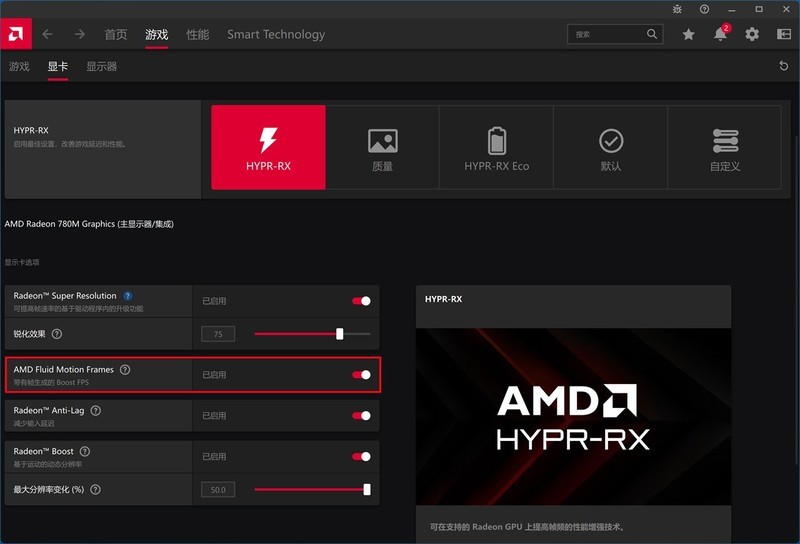Viewport: 800px width, 544px height.
Task: Click the 显示卡选项 section heading
Action: point(22,262)
